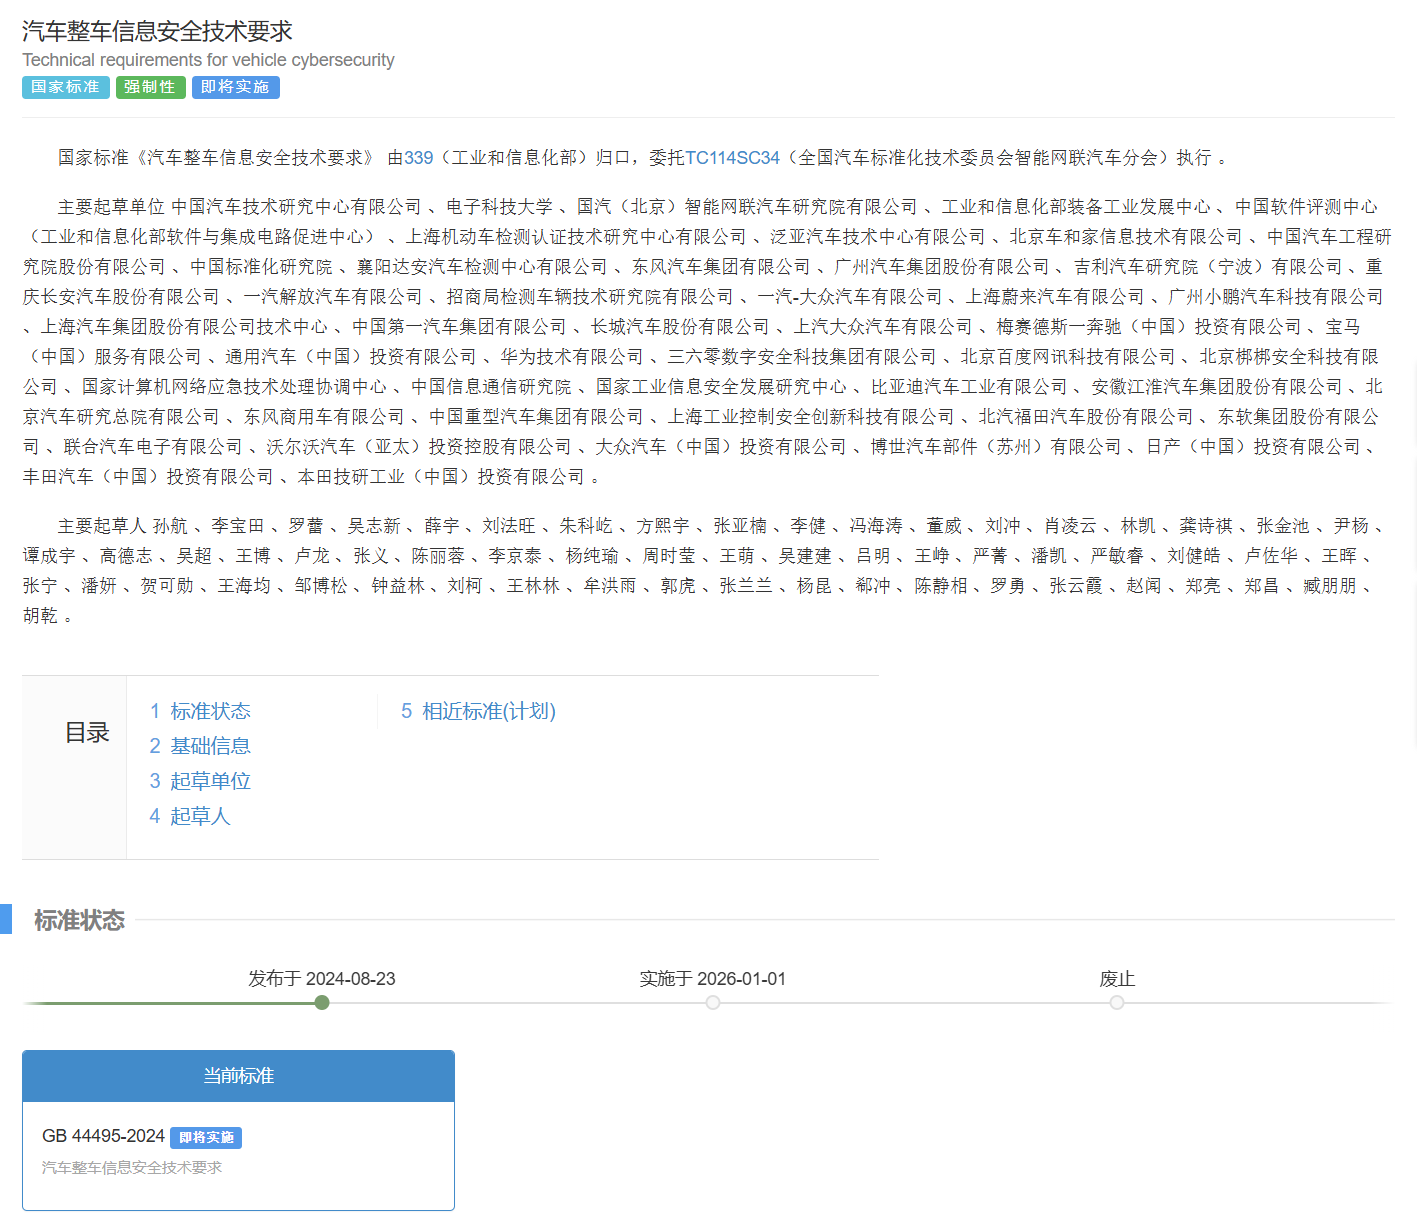
Task: Click the 实施于 2026-01-01 label
Action: (x=713, y=979)
